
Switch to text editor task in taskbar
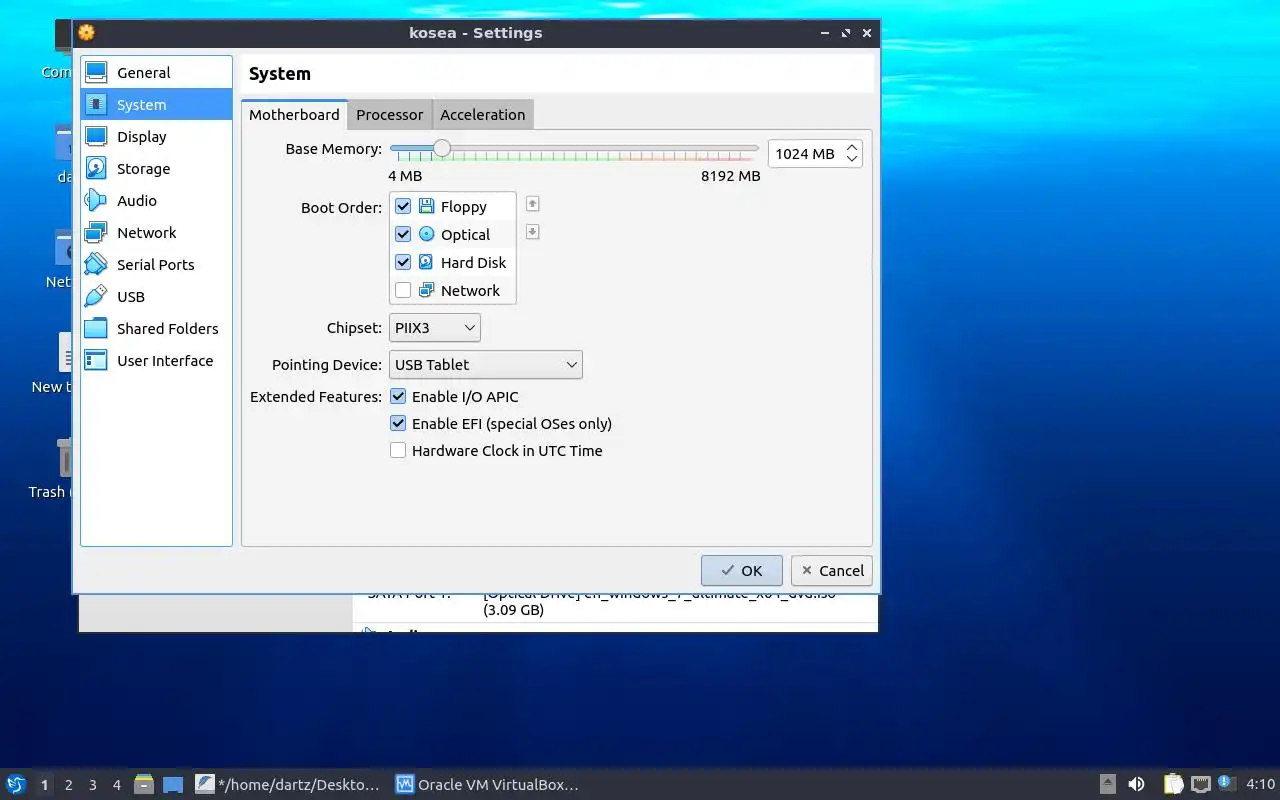click(289, 785)
